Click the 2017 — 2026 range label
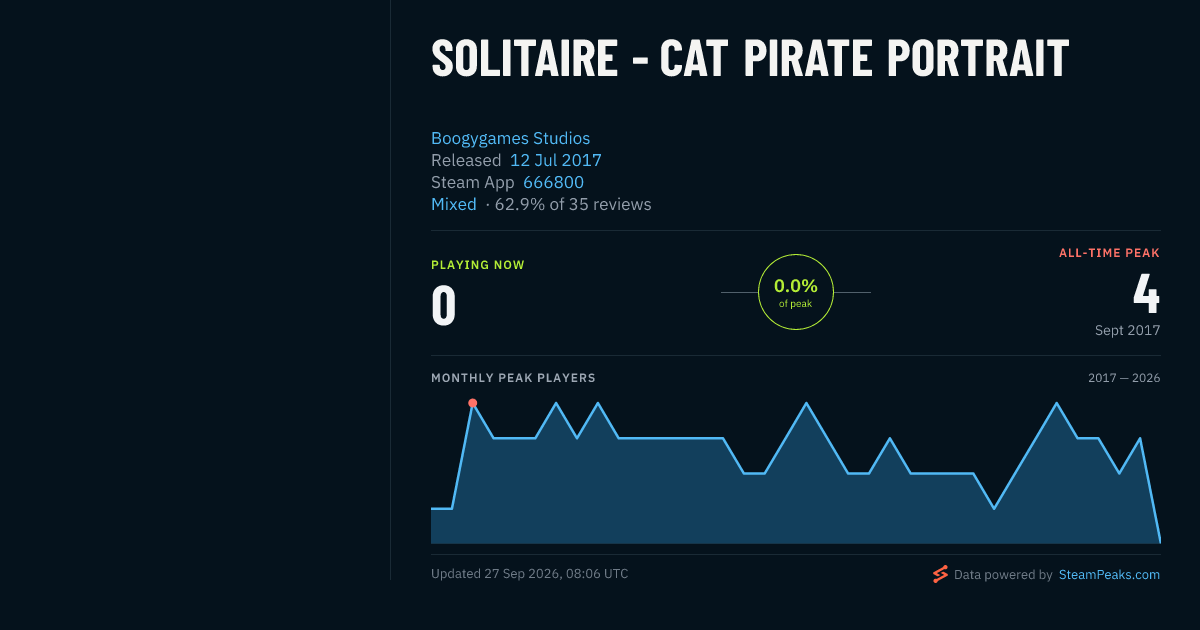Screen dimensions: 1200x630 coord(1124,378)
